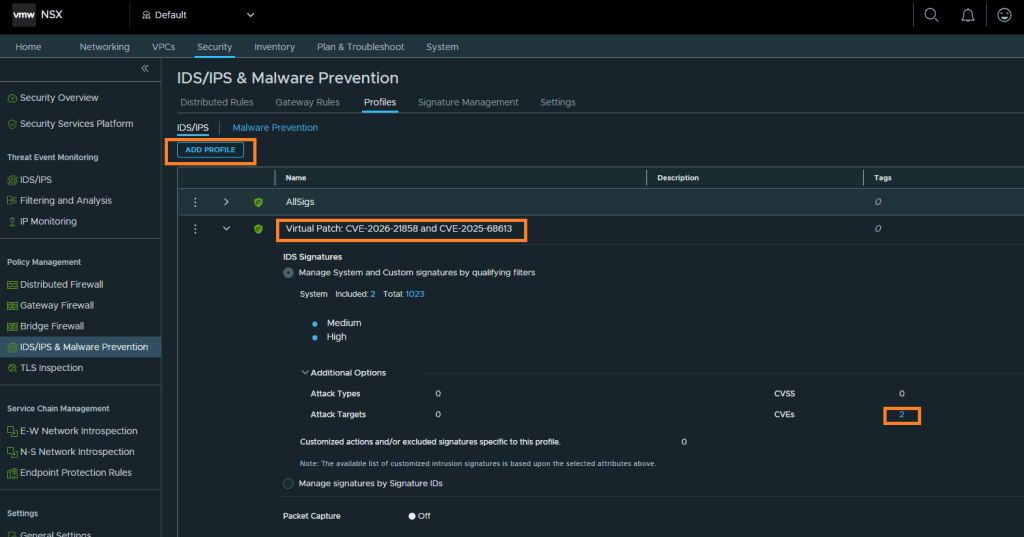
Task: Open TLS Inspection in sidebar
Action: click(x=52, y=368)
